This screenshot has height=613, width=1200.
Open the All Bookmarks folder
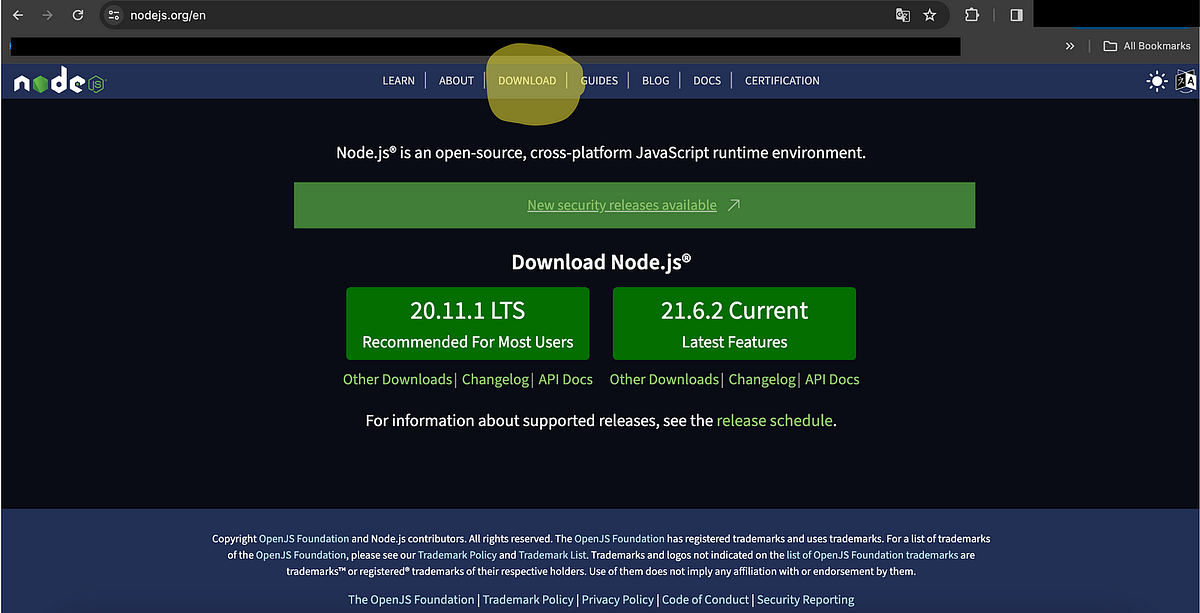pyautogui.click(x=1146, y=45)
